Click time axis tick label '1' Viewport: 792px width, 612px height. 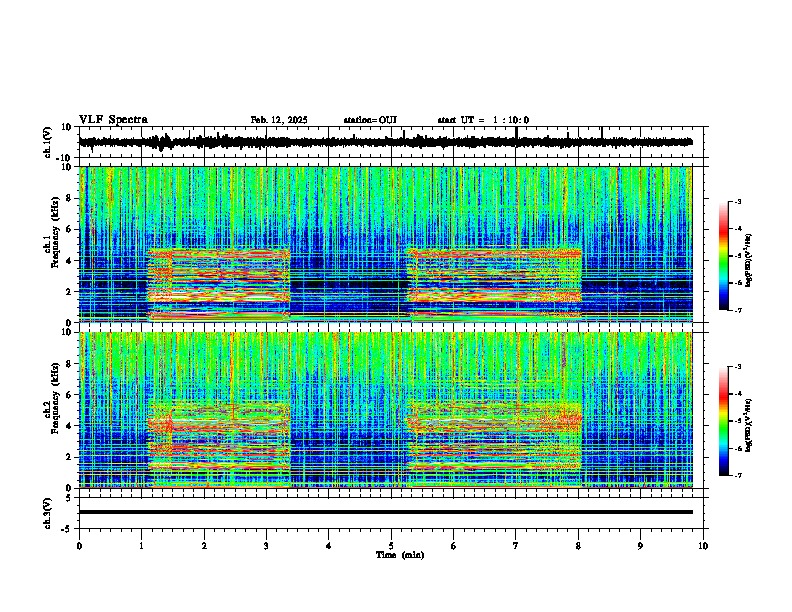pos(141,546)
